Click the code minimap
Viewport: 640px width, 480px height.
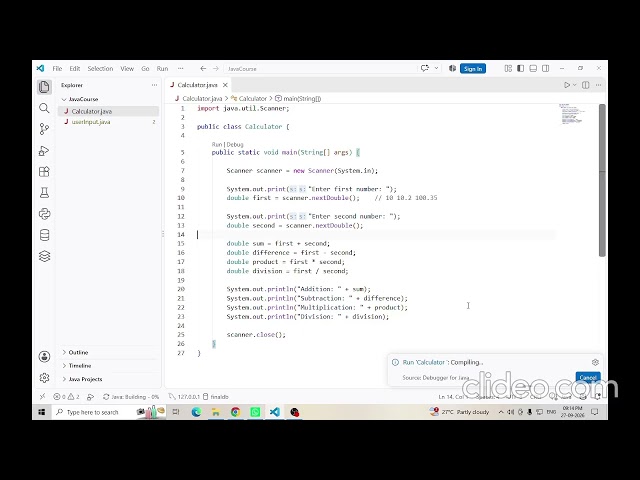573,114
